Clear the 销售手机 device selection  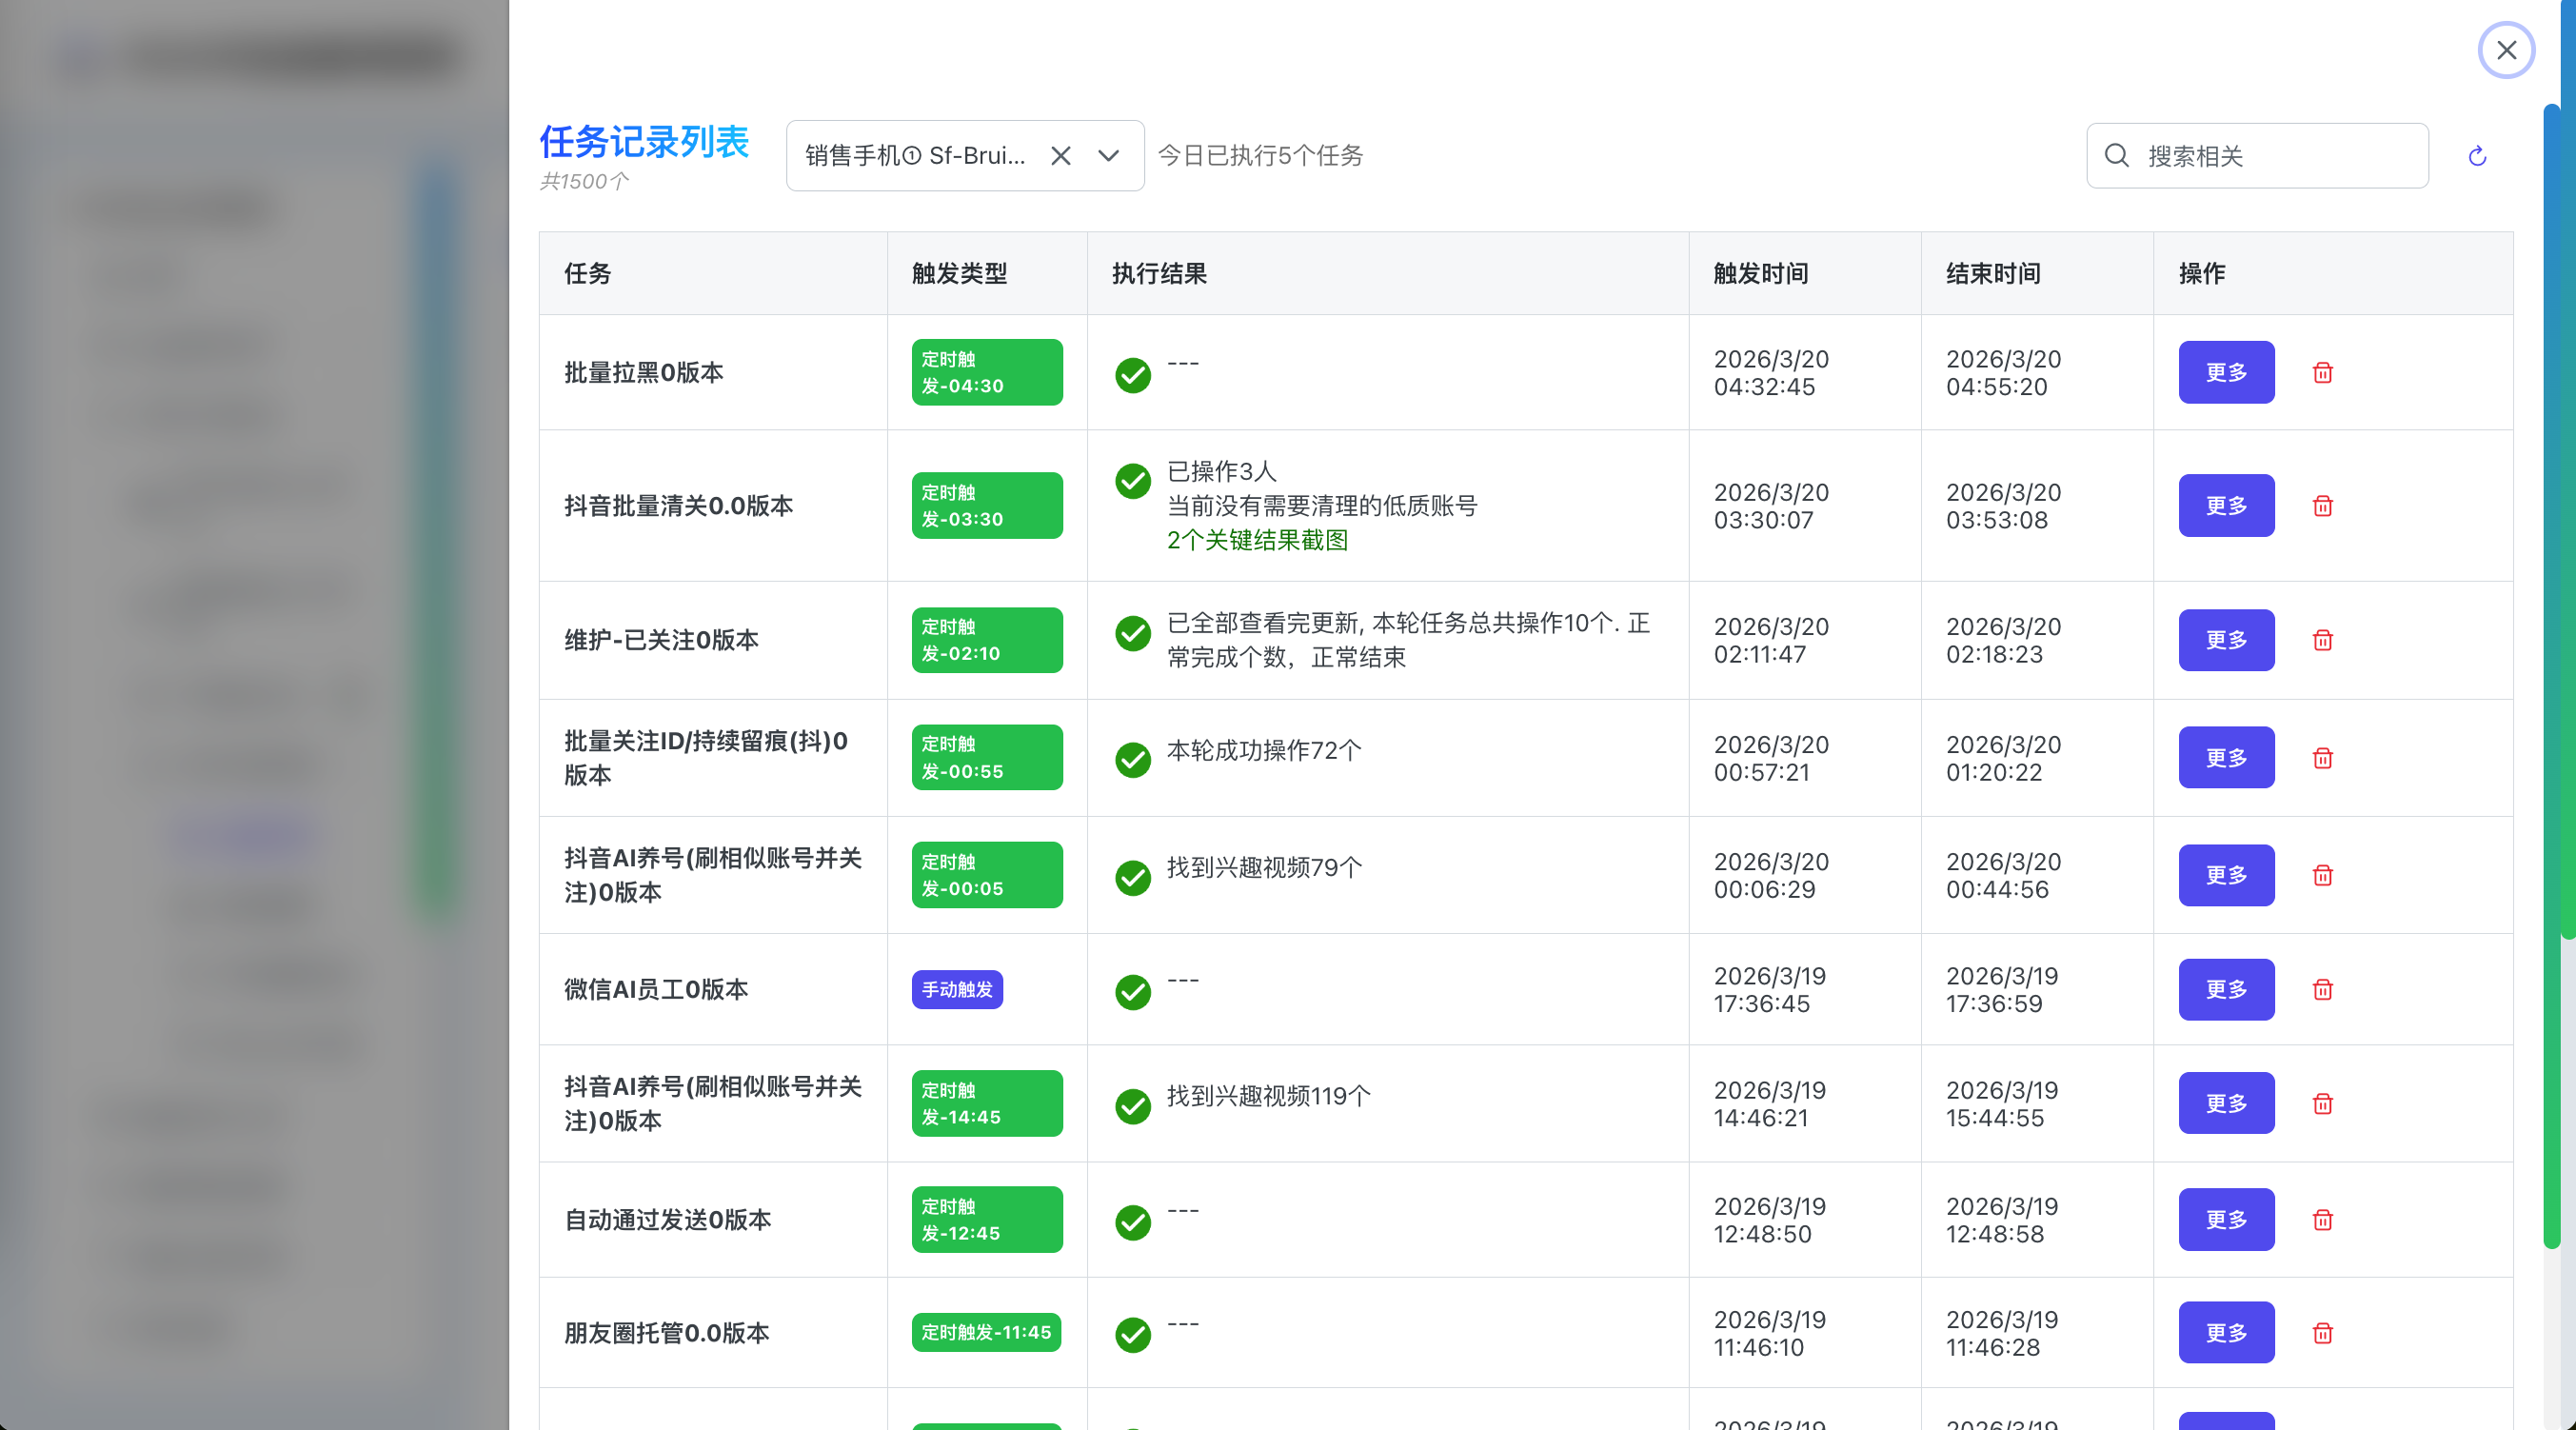click(x=1060, y=156)
